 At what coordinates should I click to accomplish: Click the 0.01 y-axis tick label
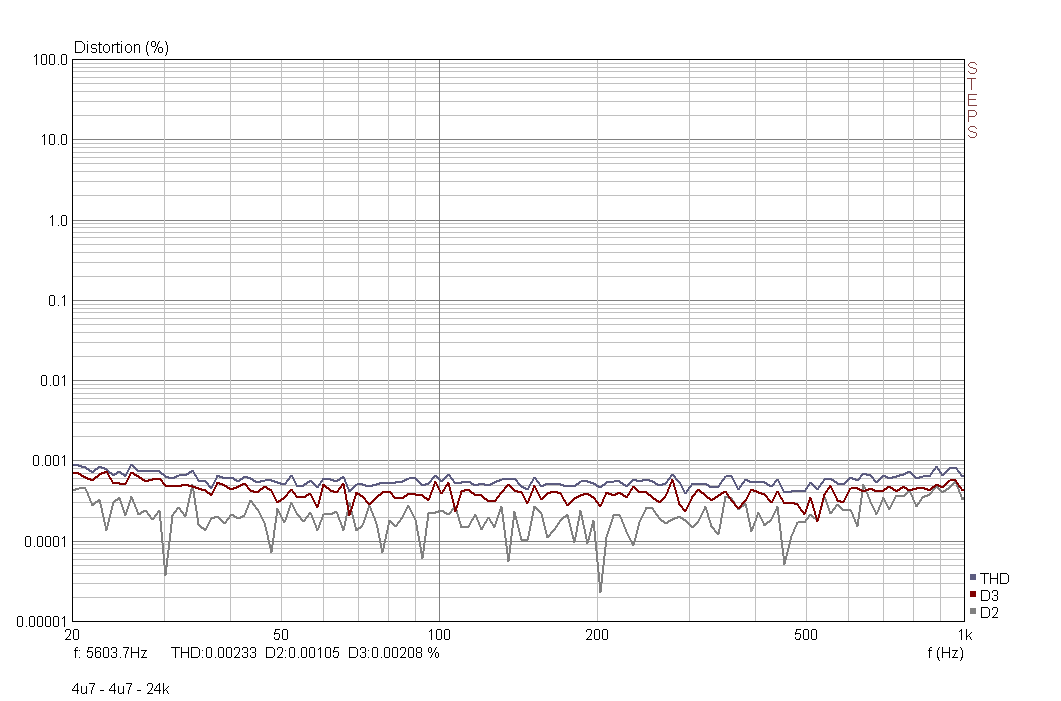tap(54, 381)
